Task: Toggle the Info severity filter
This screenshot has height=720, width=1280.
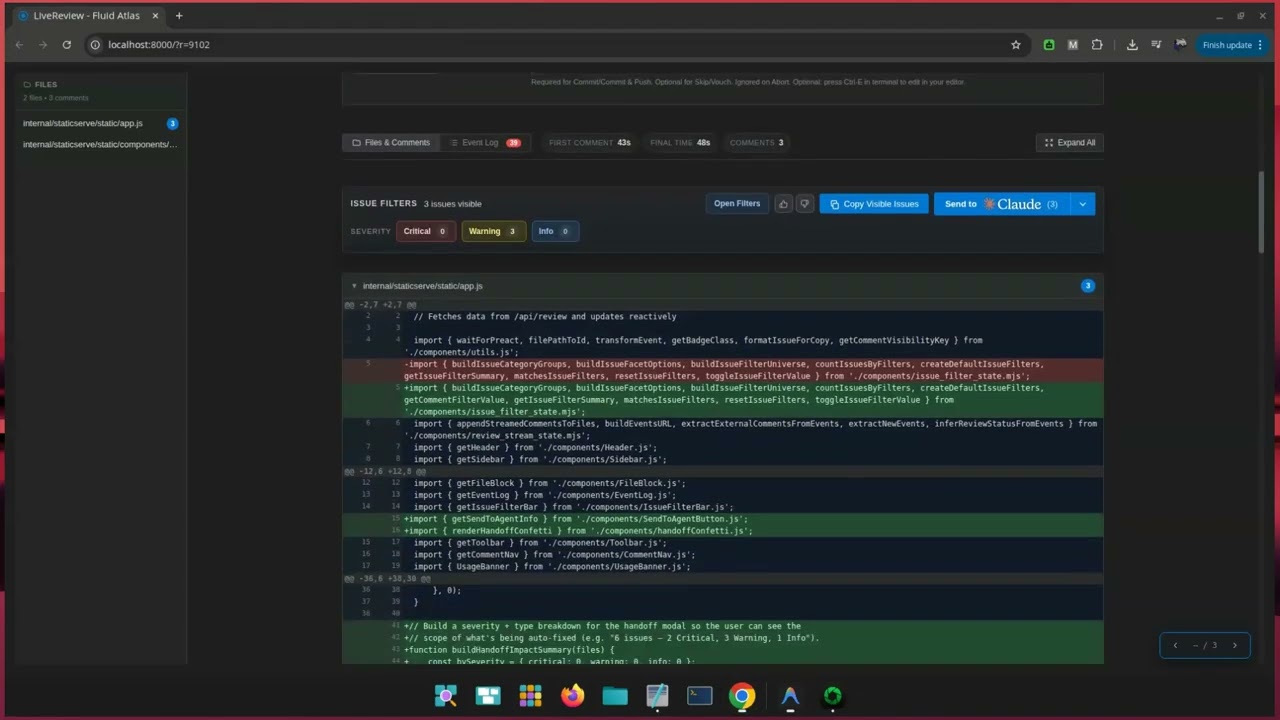Action: click(555, 231)
